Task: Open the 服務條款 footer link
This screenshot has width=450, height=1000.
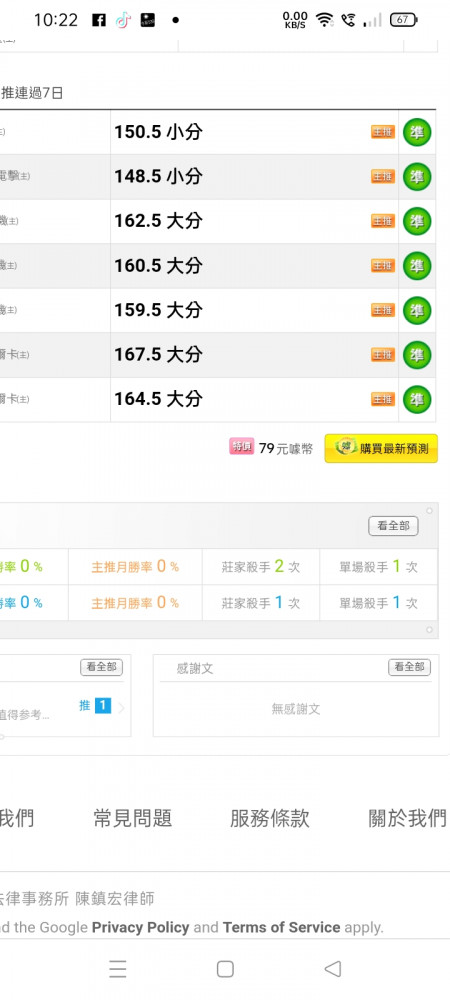Action: (270, 818)
